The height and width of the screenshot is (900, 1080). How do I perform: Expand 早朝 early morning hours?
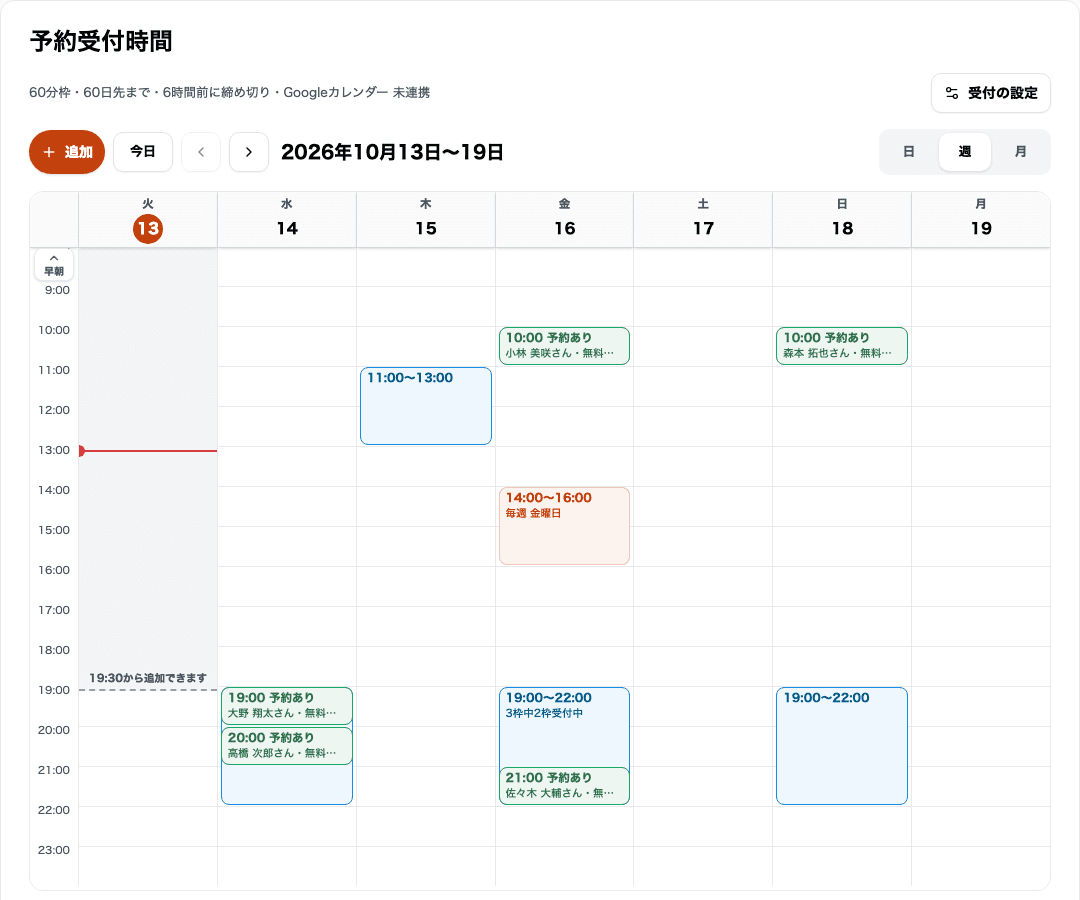(x=54, y=264)
